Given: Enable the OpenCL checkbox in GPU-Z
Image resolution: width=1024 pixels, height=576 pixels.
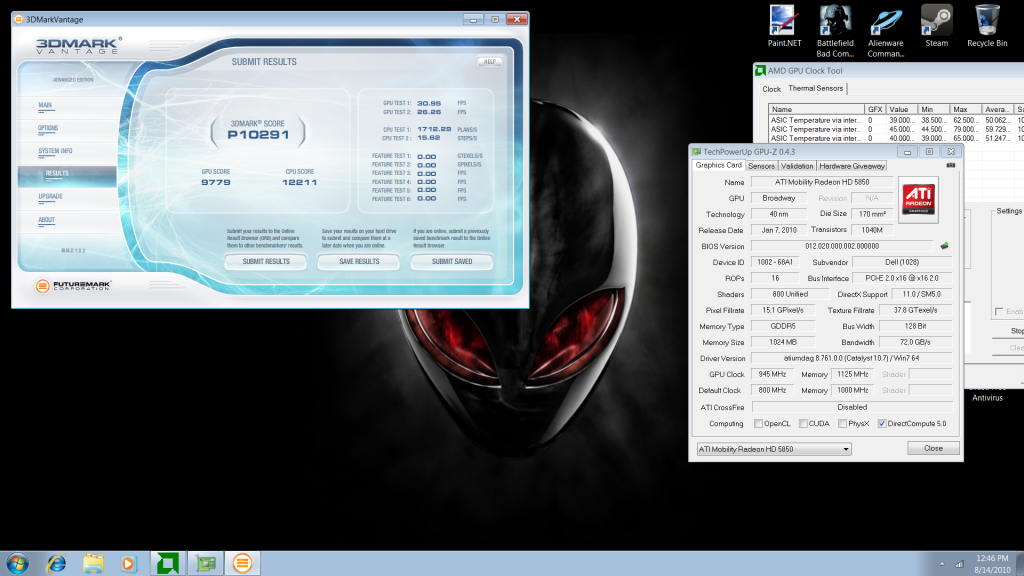Looking at the screenshot, I should pos(758,424).
